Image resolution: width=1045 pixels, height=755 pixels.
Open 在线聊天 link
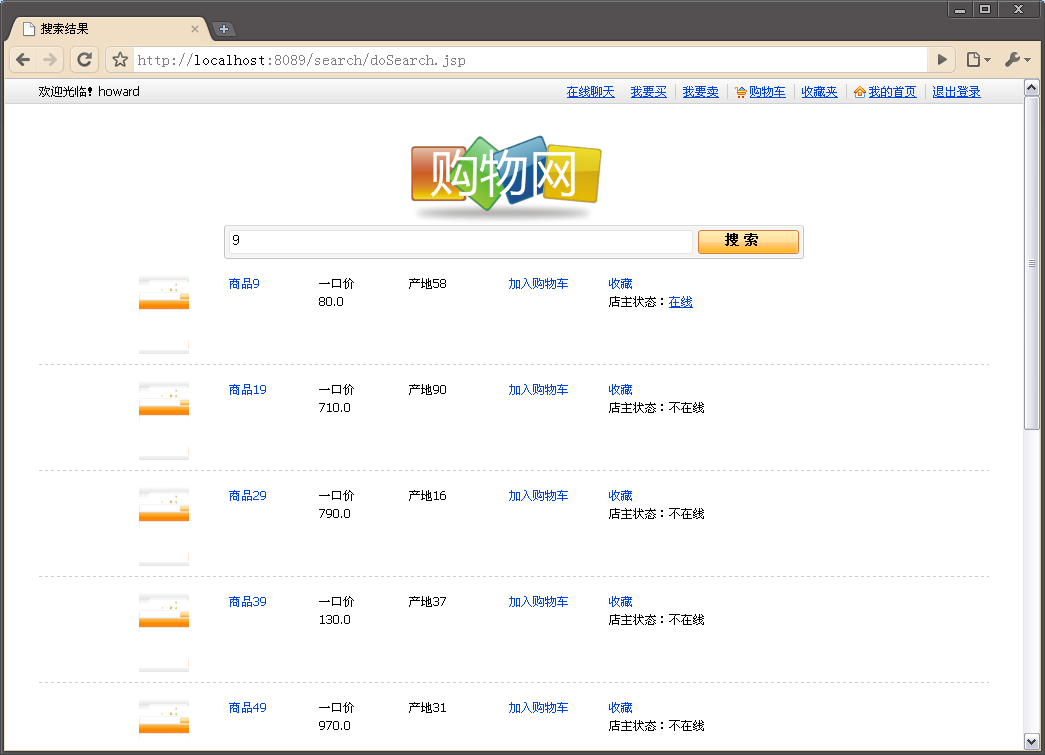(590, 92)
